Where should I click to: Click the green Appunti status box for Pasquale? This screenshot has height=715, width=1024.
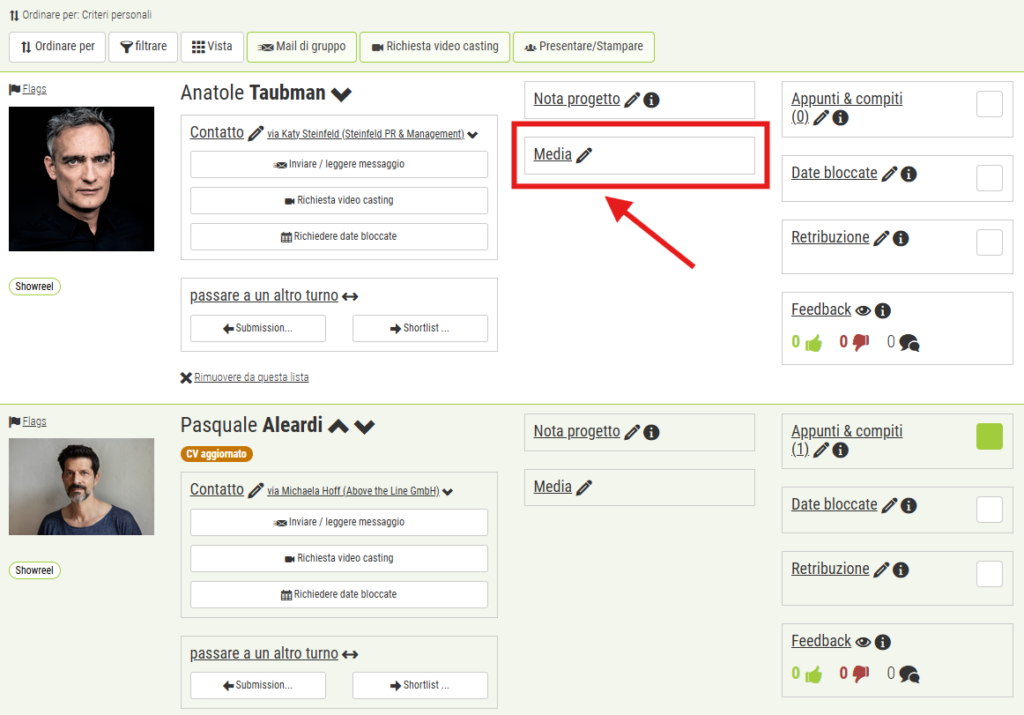pyautogui.click(x=989, y=436)
